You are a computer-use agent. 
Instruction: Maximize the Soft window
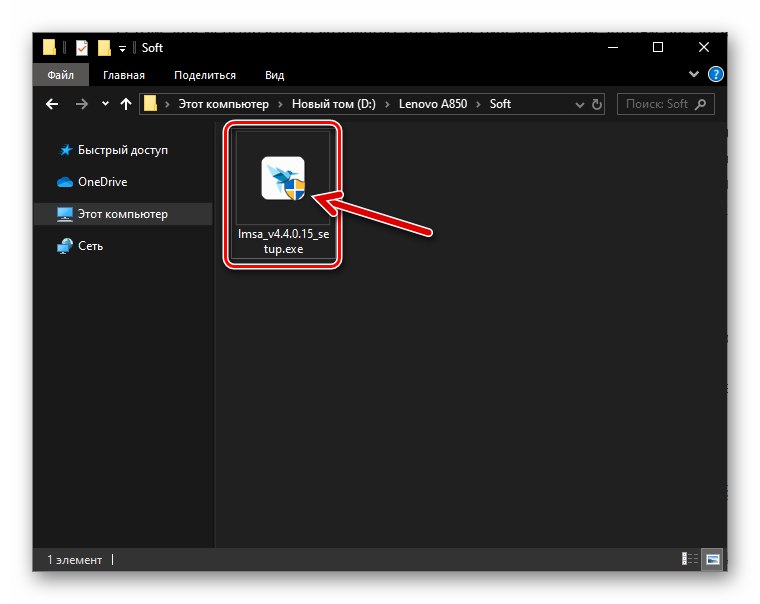658,47
